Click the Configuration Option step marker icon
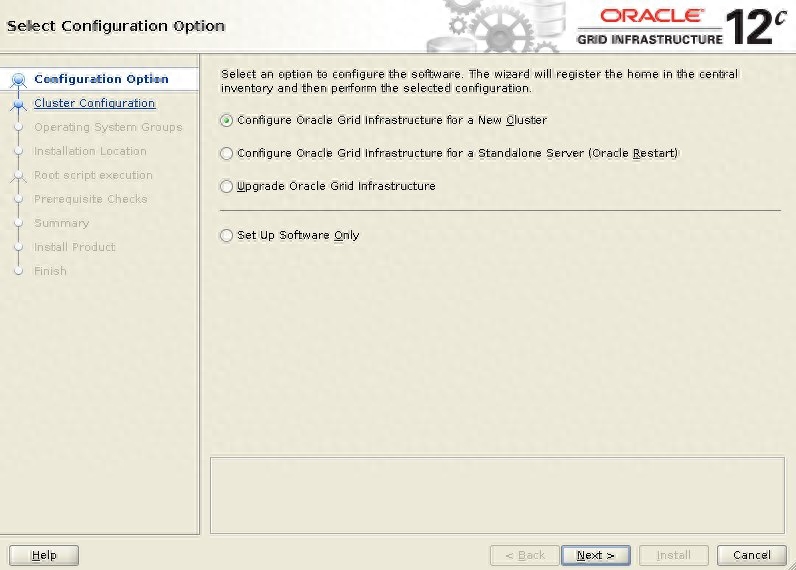Image resolution: width=796 pixels, height=570 pixels. [18, 80]
